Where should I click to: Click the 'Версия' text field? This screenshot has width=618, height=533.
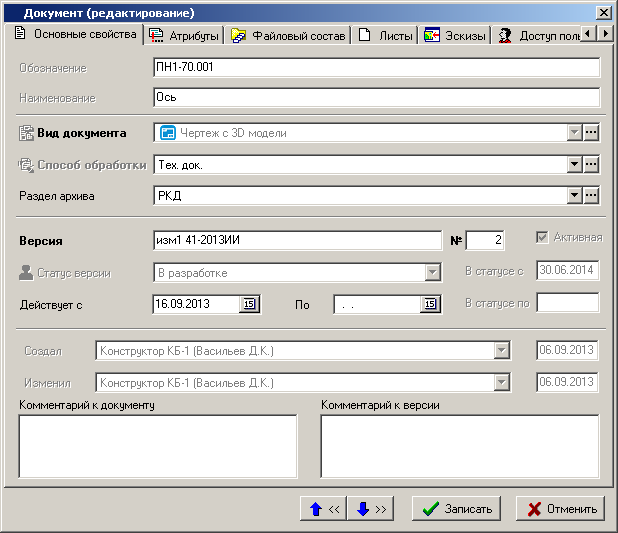click(297, 240)
